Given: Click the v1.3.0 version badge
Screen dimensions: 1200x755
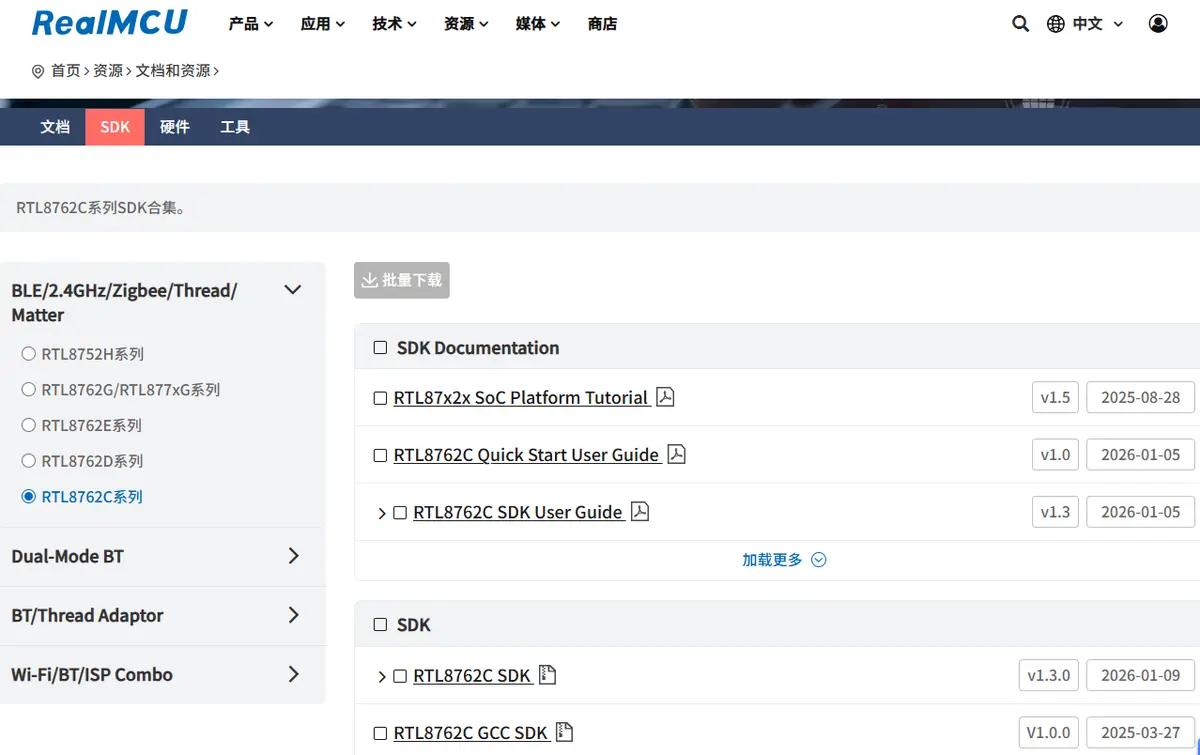Looking at the screenshot, I should click(x=1049, y=675).
